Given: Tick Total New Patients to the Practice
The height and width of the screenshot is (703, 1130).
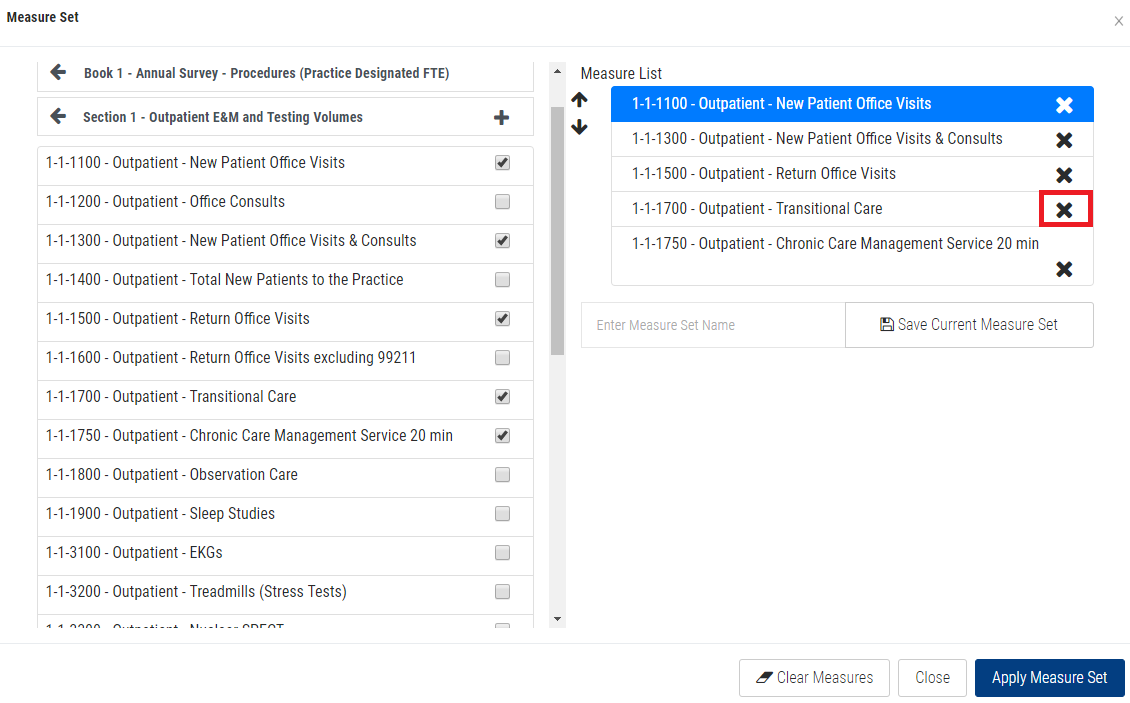Looking at the screenshot, I should coord(502,280).
